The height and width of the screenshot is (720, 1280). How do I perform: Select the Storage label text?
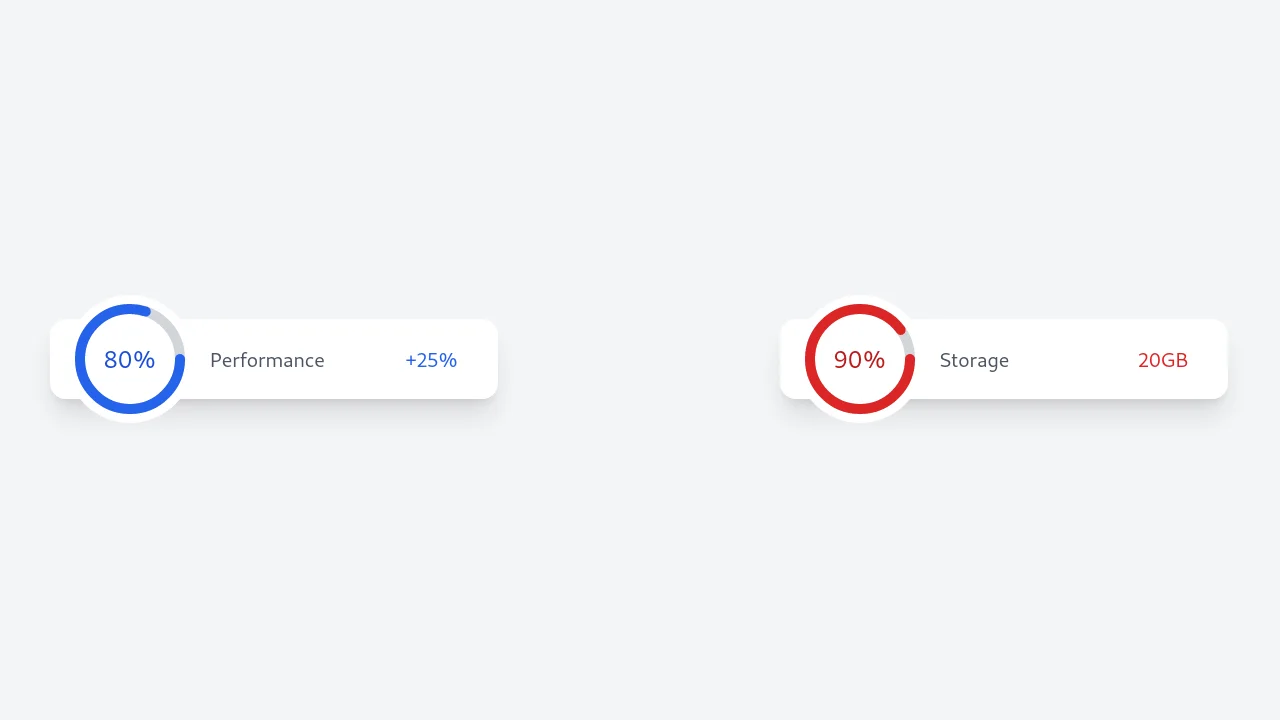tap(974, 360)
